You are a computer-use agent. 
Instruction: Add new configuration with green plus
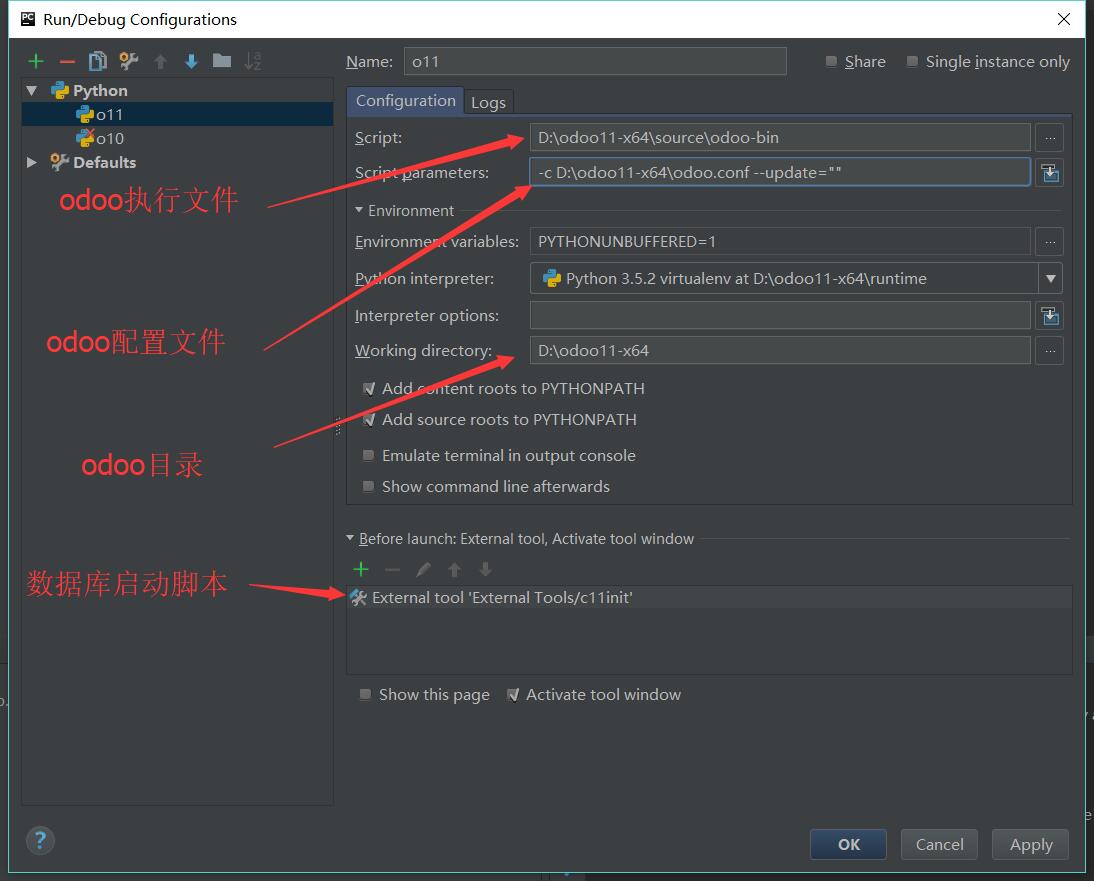36,61
